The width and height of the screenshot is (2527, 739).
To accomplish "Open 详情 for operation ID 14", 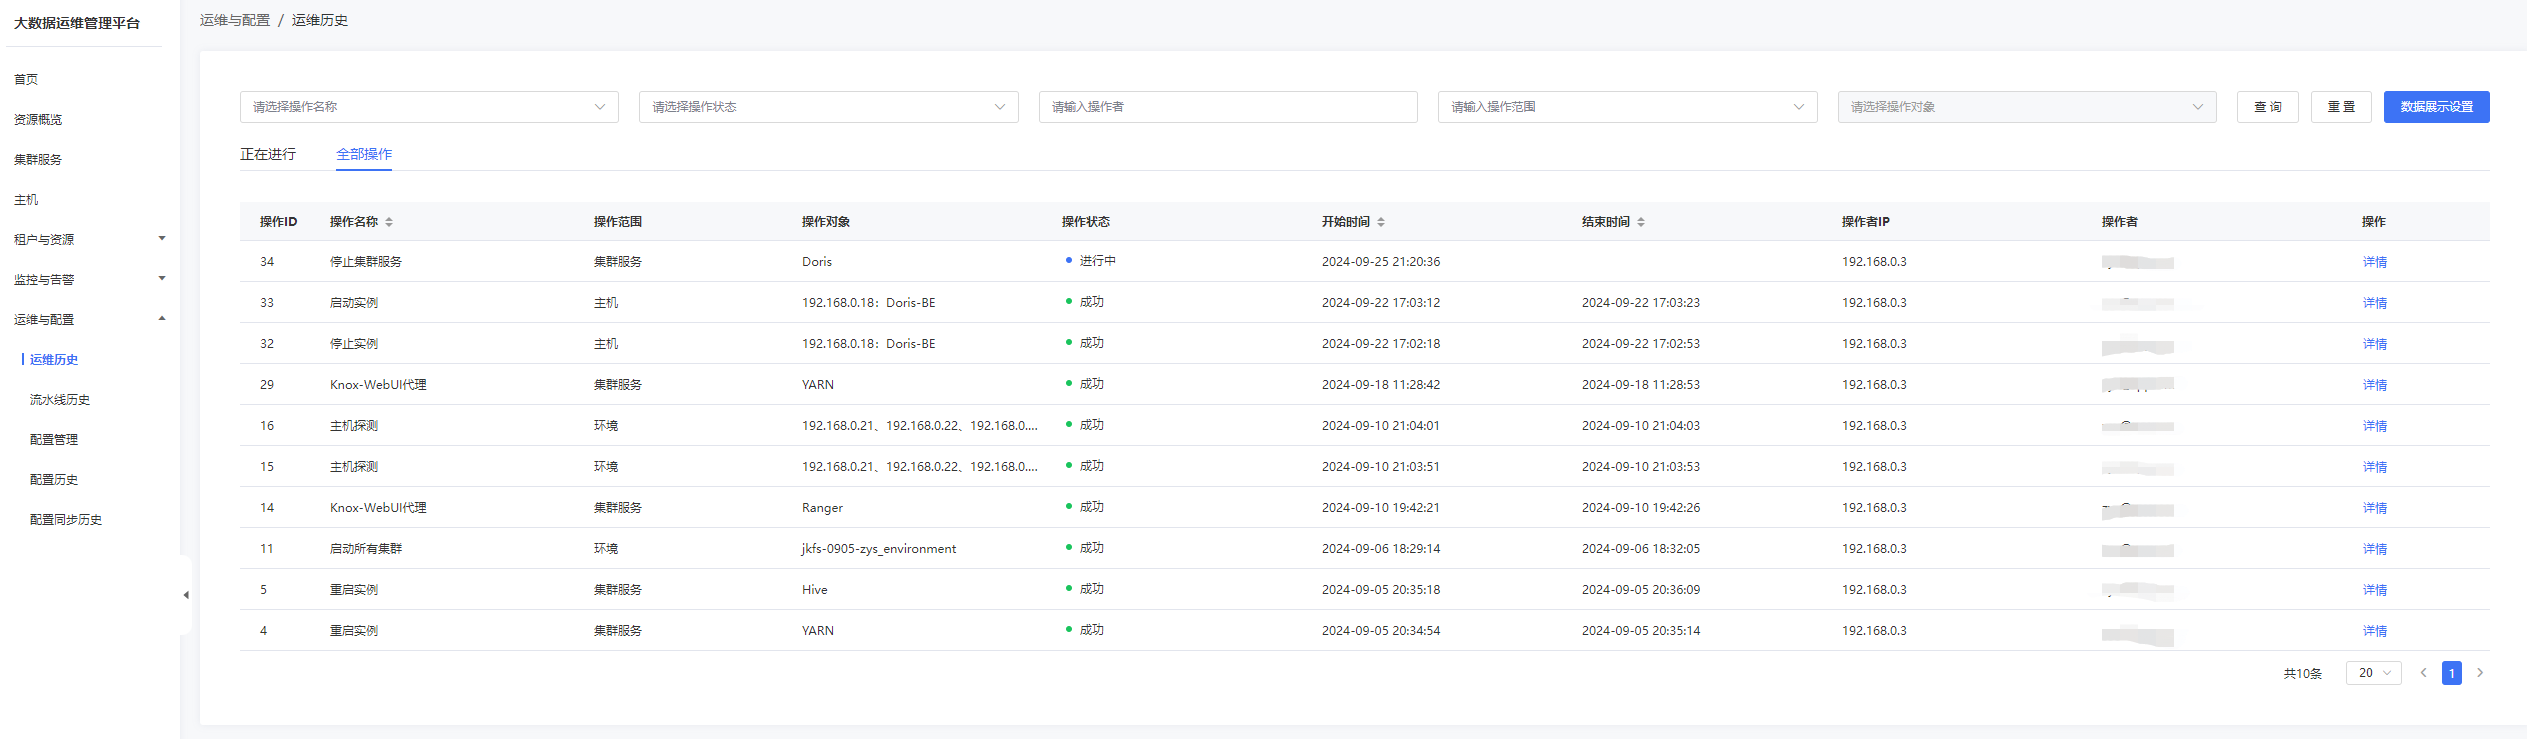I will [x=2375, y=508].
